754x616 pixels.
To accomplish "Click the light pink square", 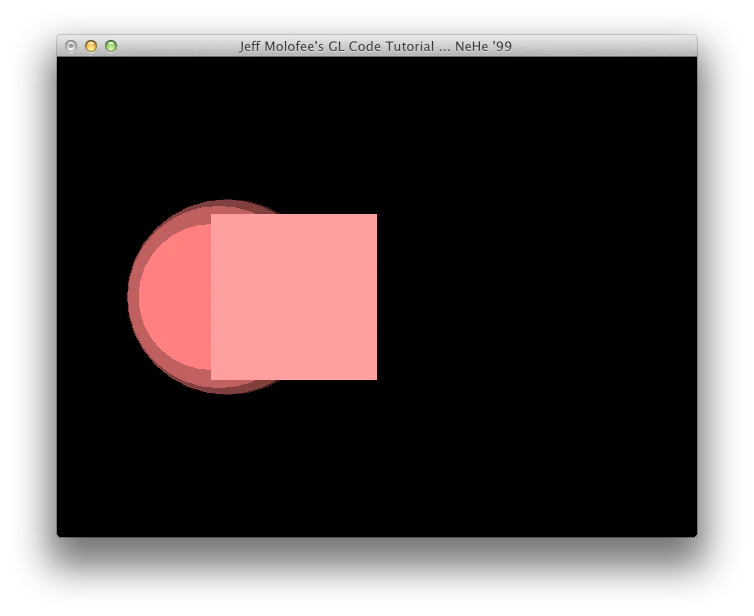I will click(x=294, y=297).
